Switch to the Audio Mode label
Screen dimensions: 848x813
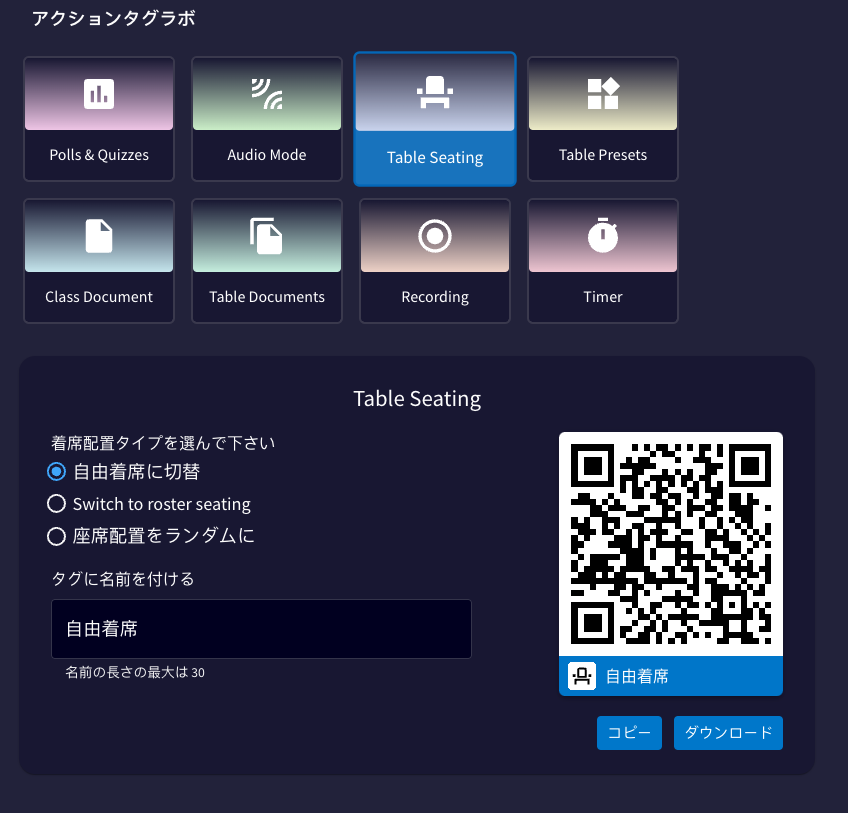[267, 155]
